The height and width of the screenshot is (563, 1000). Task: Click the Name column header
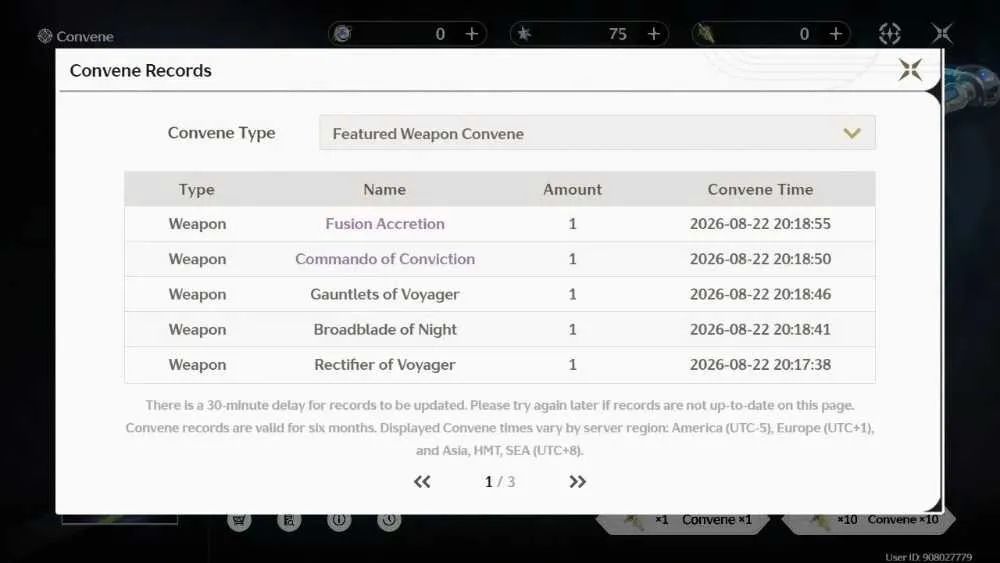click(x=385, y=189)
